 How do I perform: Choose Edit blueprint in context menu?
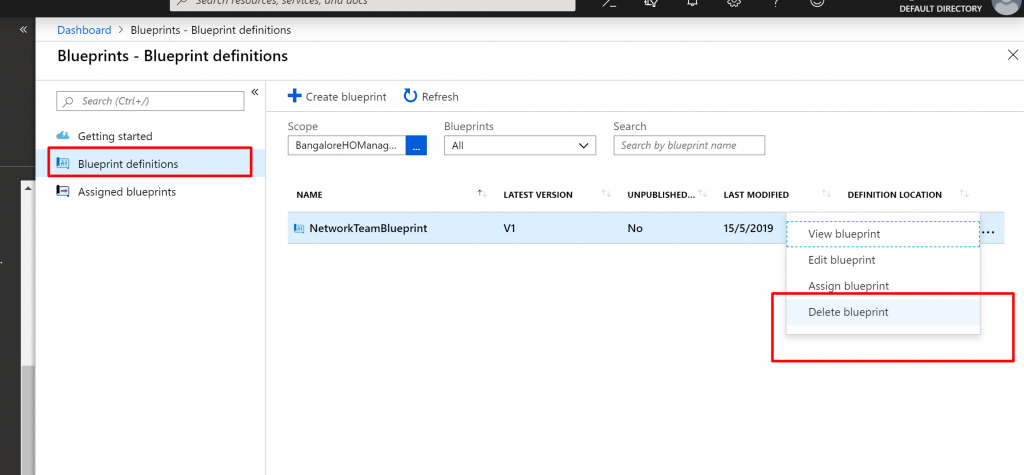(841, 260)
